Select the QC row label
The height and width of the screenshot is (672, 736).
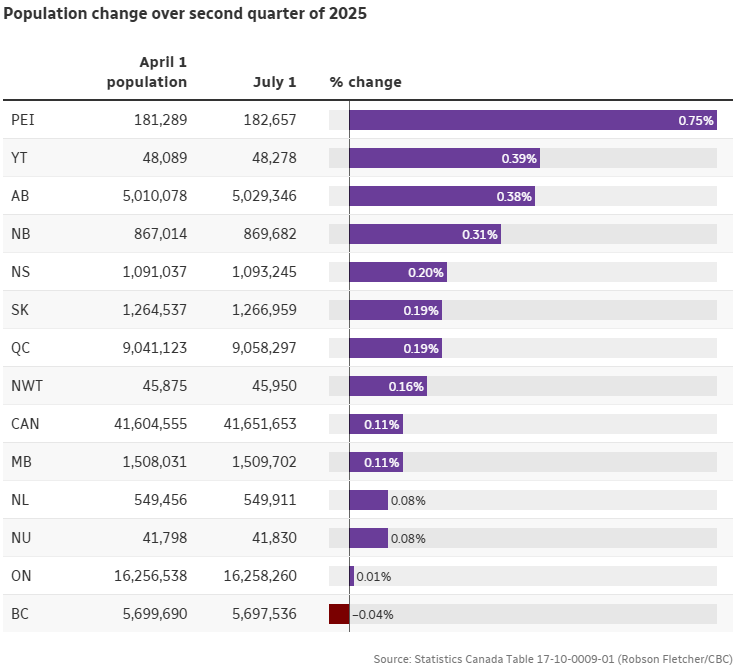pos(20,348)
